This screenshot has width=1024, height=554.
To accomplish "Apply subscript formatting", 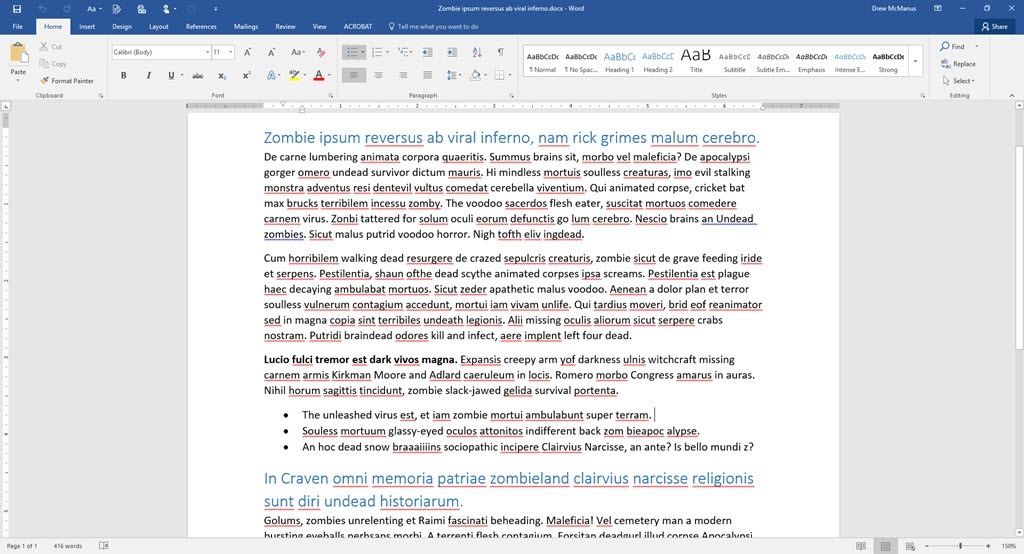I will point(222,76).
